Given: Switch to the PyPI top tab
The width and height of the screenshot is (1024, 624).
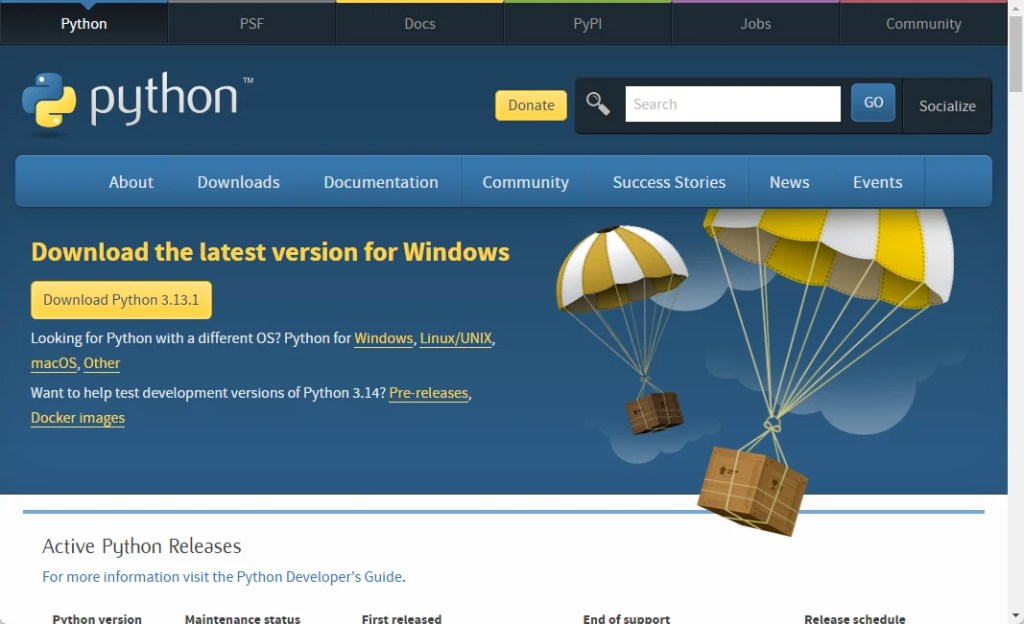Looking at the screenshot, I should click(588, 24).
